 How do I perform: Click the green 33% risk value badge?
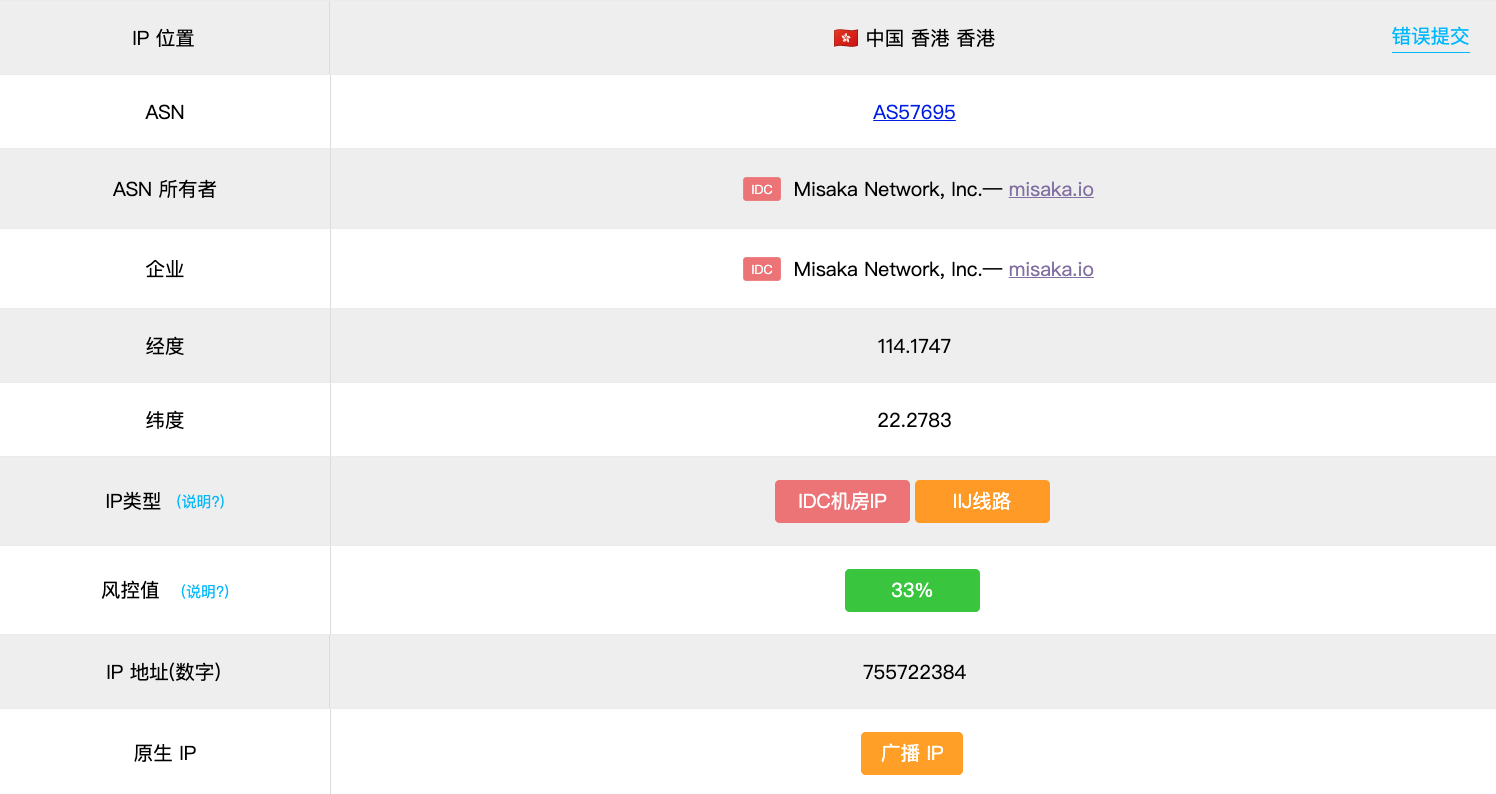point(912,590)
